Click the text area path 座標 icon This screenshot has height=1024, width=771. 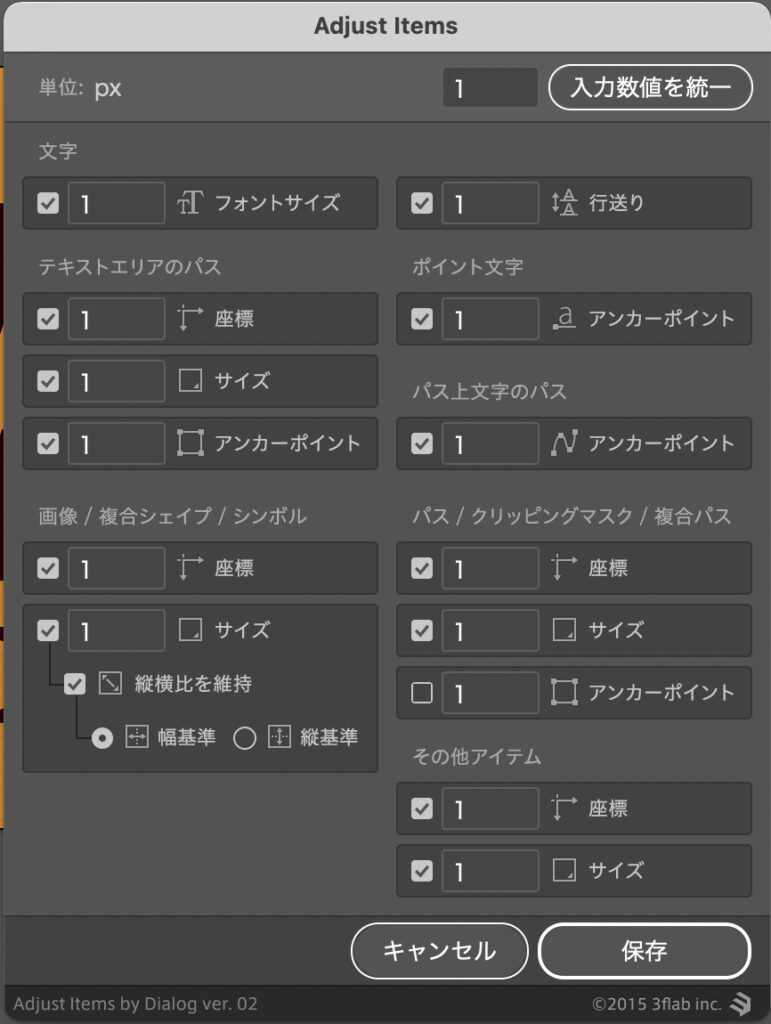click(190, 319)
